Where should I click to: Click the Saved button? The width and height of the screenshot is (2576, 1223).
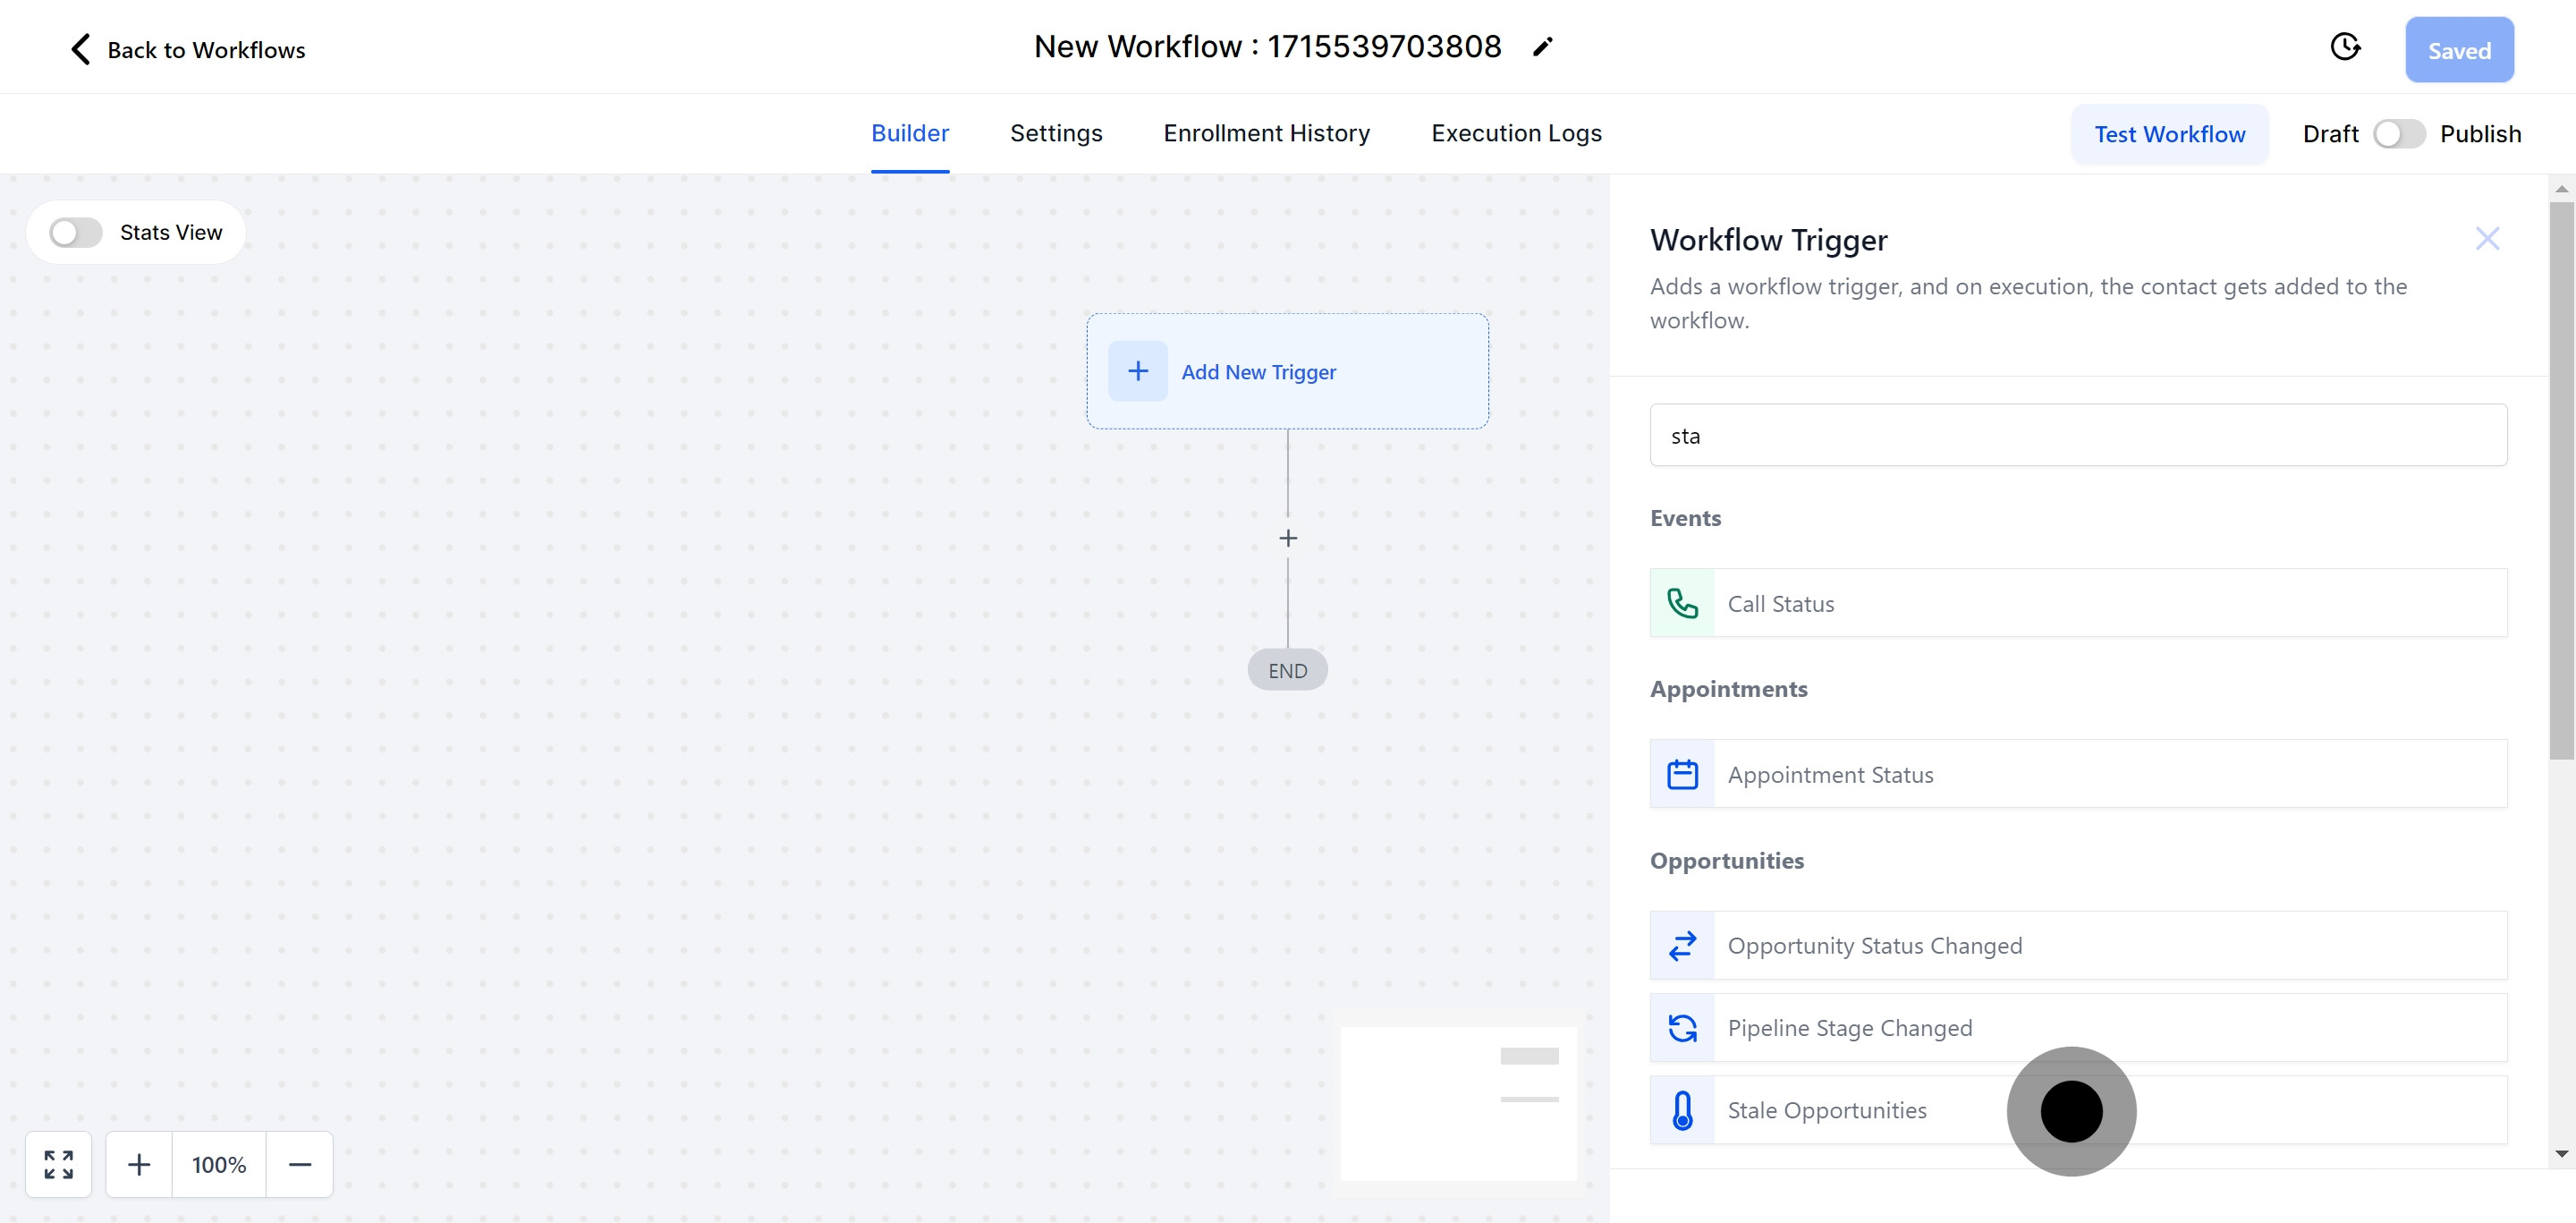point(2458,50)
